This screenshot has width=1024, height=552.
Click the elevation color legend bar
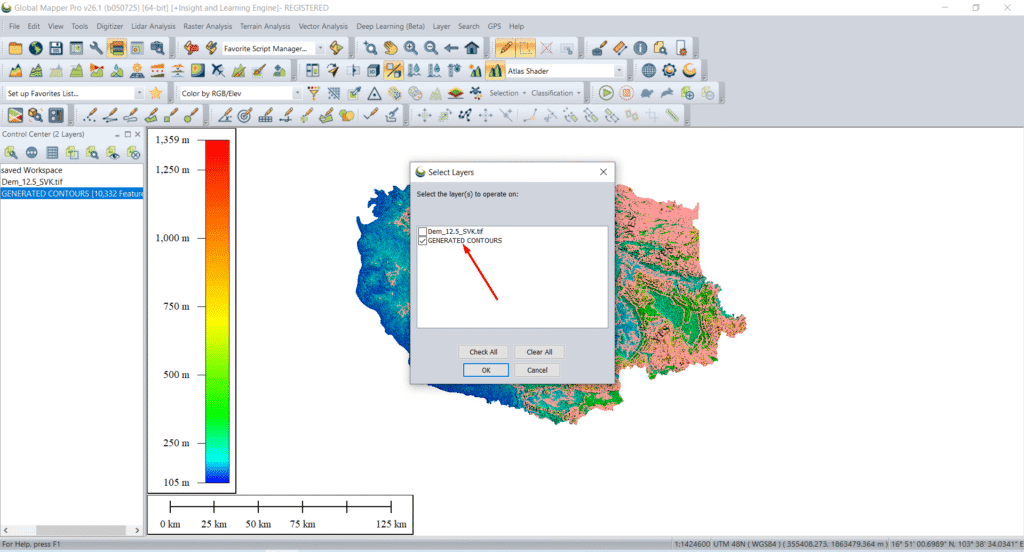point(217,311)
